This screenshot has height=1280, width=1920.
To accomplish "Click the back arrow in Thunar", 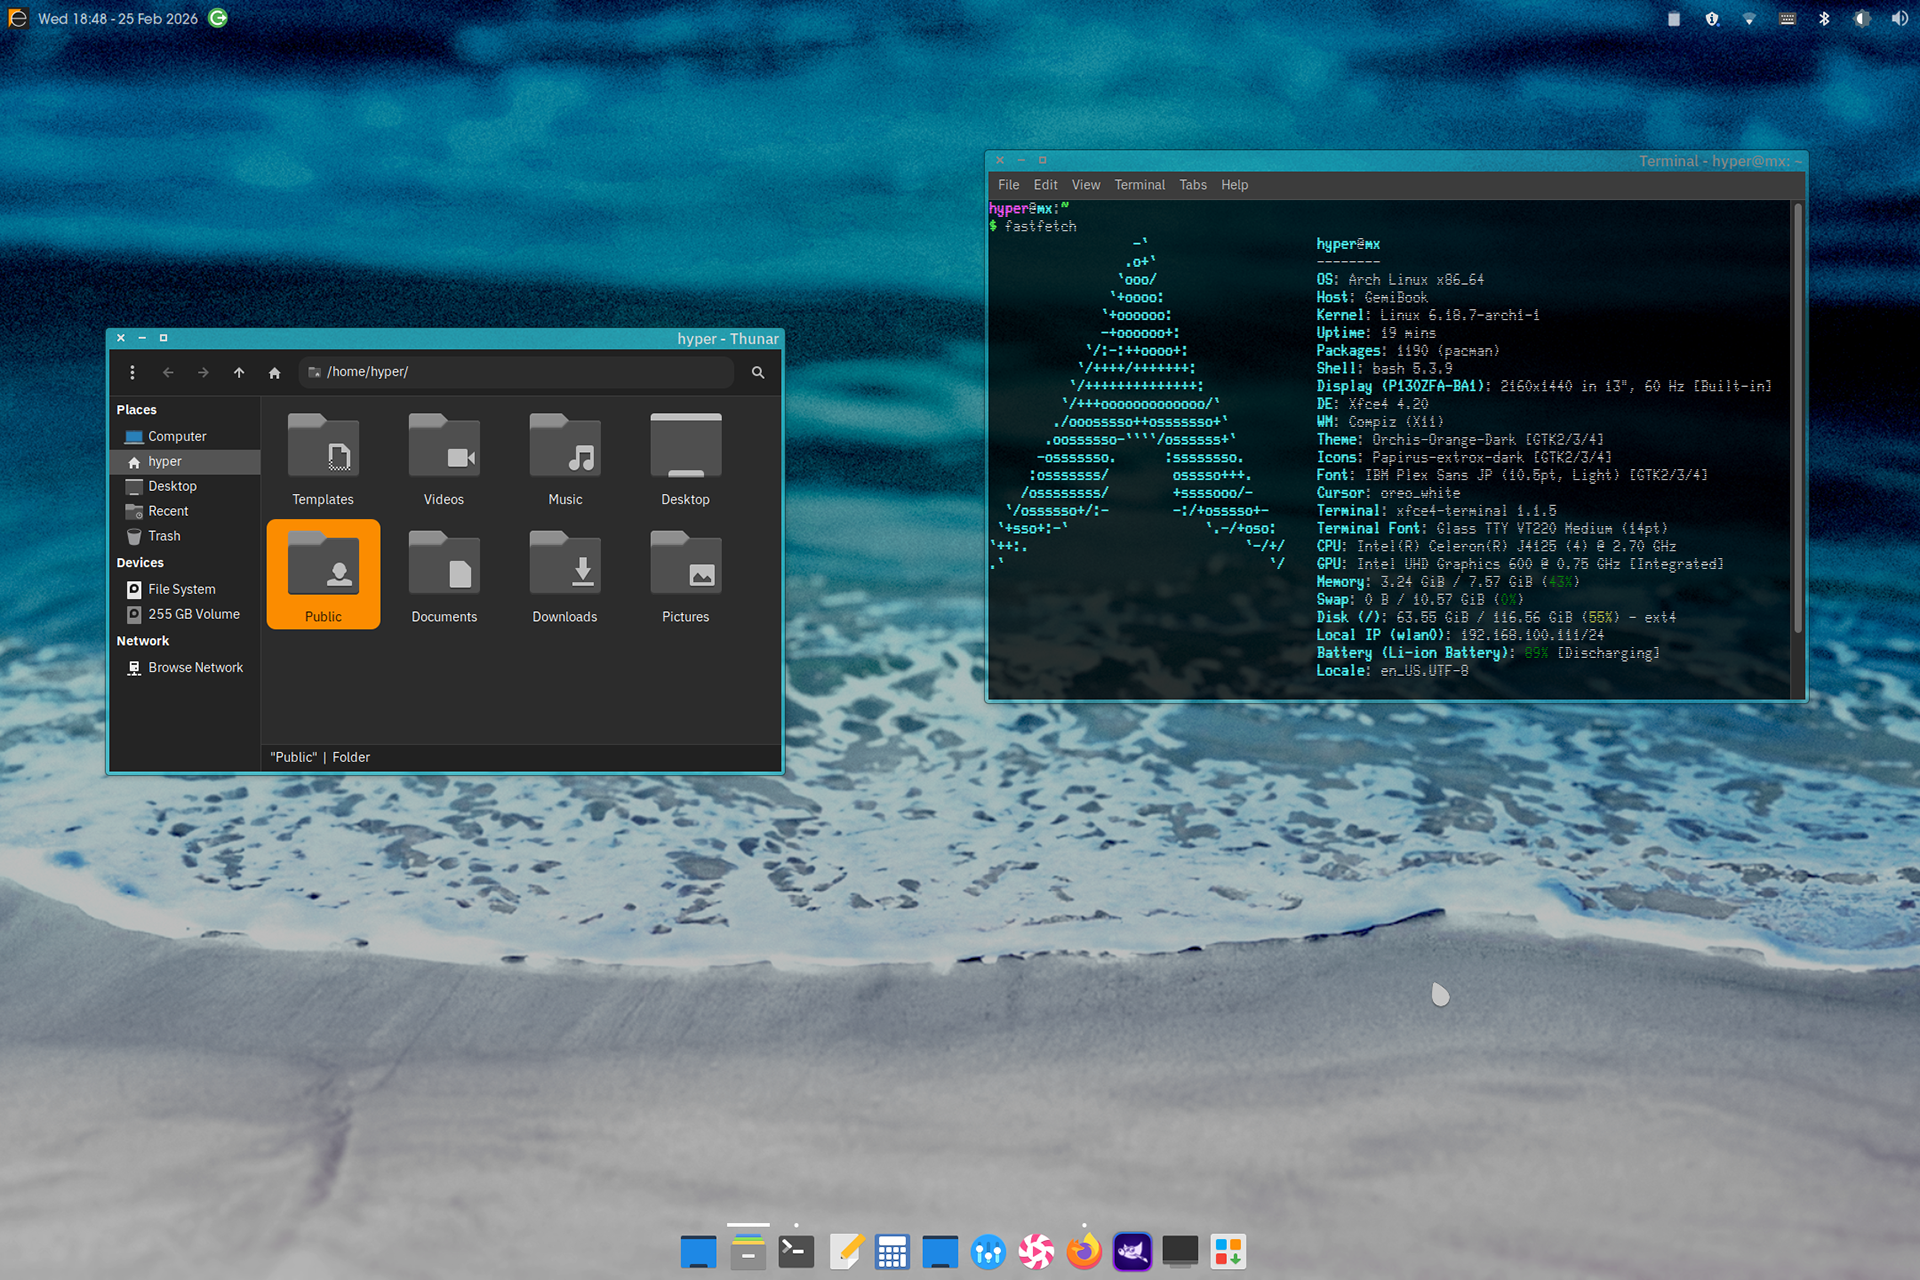I will (x=168, y=372).
